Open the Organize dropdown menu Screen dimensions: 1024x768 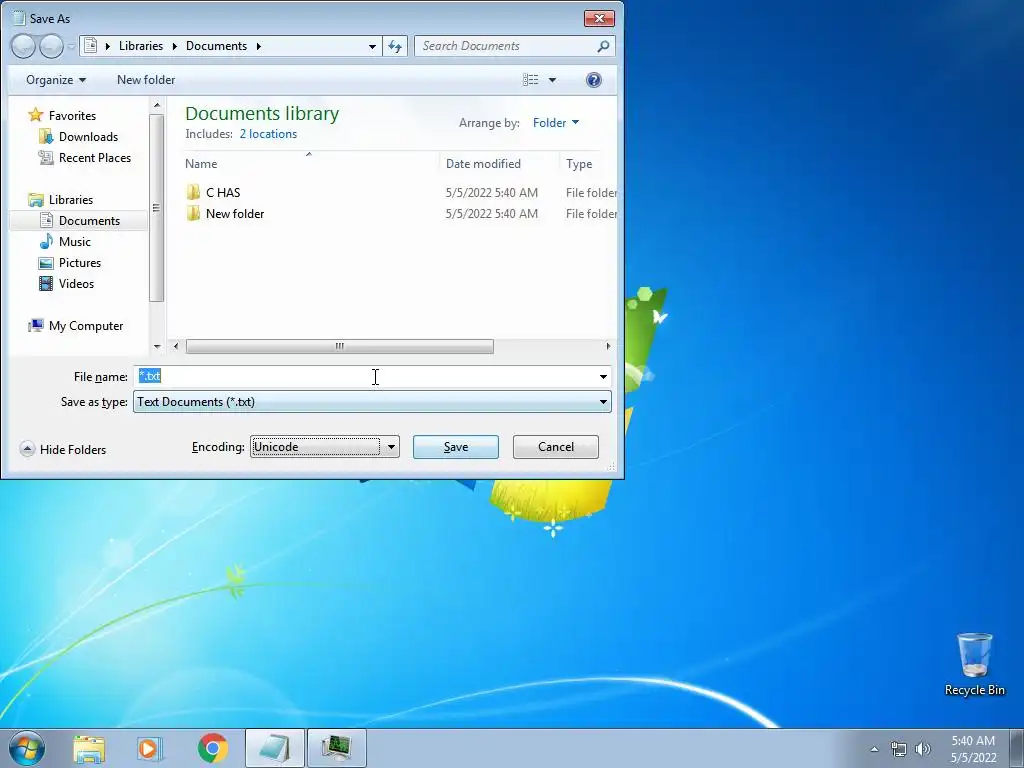click(x=56, y=80)
